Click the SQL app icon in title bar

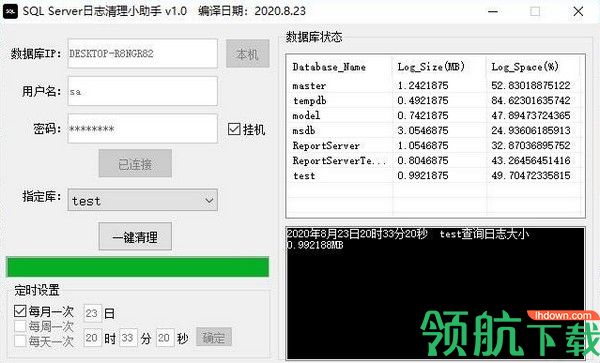click(10, 11)
